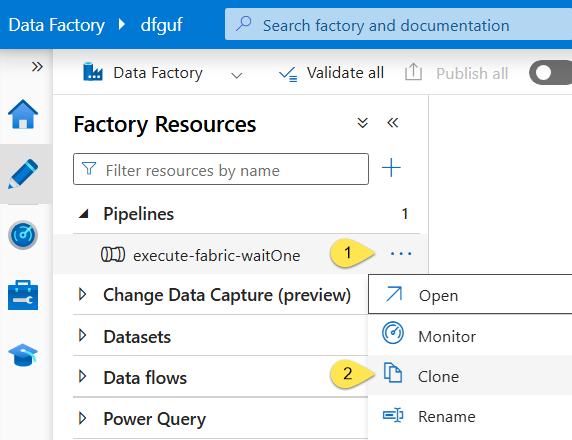Choose Rename from the context menu
572x440 pixels.
pyautogui.click(x=470, y=416)
